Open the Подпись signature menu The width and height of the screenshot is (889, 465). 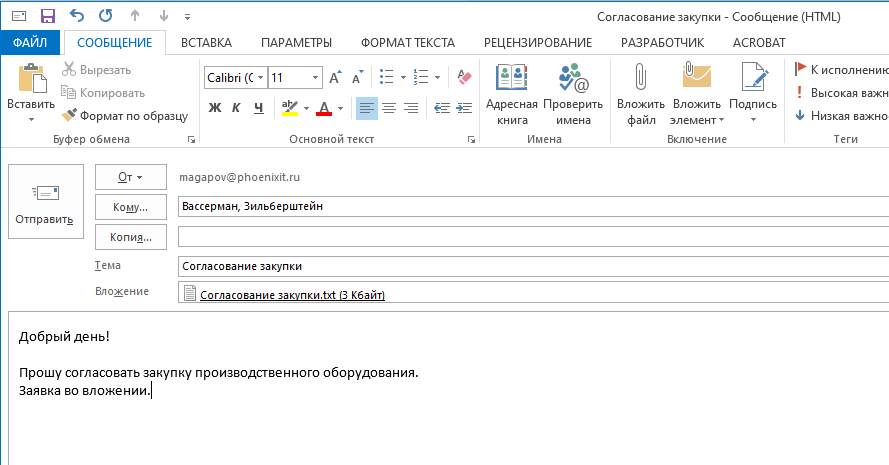[753, 94]
